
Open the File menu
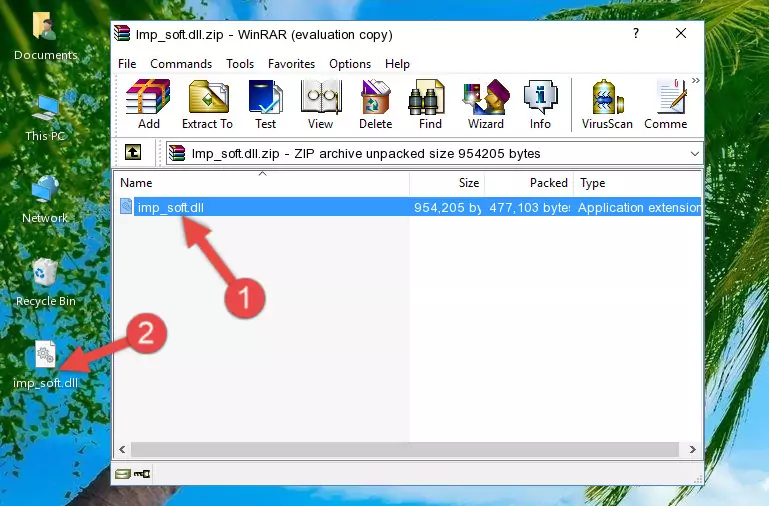pos(127,64)
